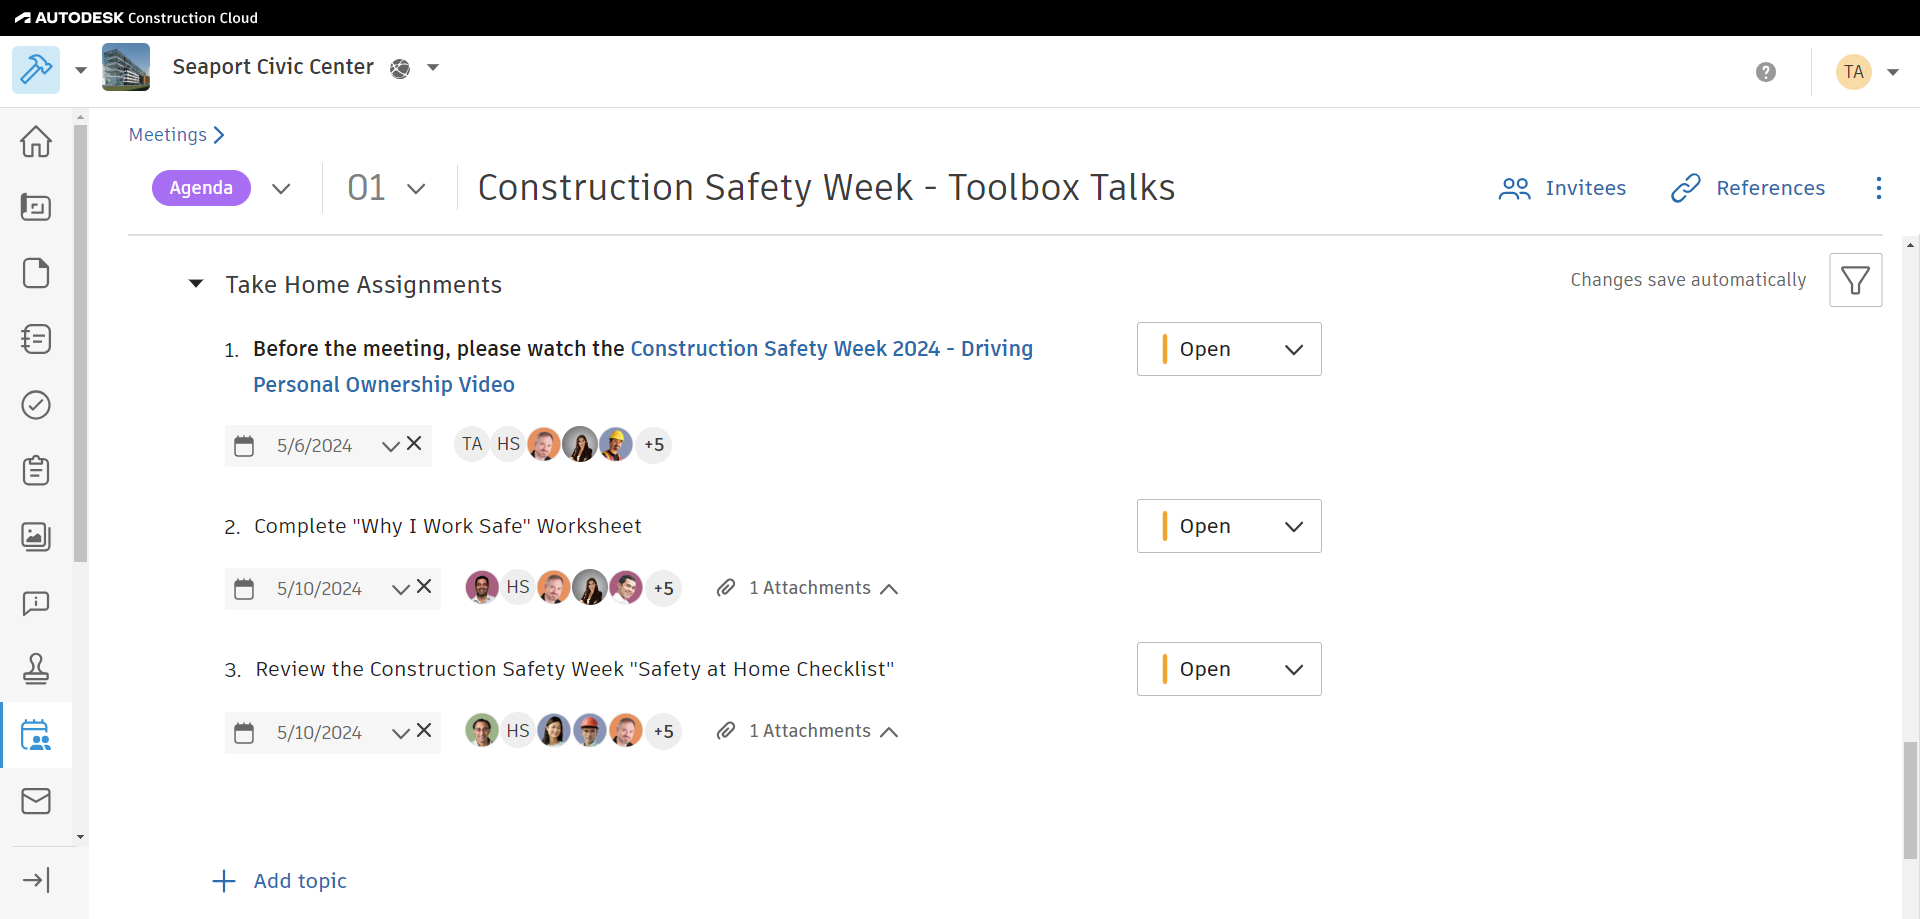This screenshot has width=1920, height=919.
Task: Clear the 5/6/2024 due date
Action: point(415,444)
